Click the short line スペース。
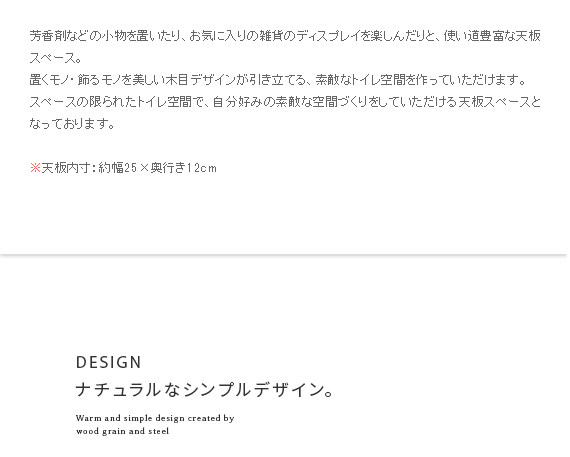The image size is (570, 457). click(55, 58)
